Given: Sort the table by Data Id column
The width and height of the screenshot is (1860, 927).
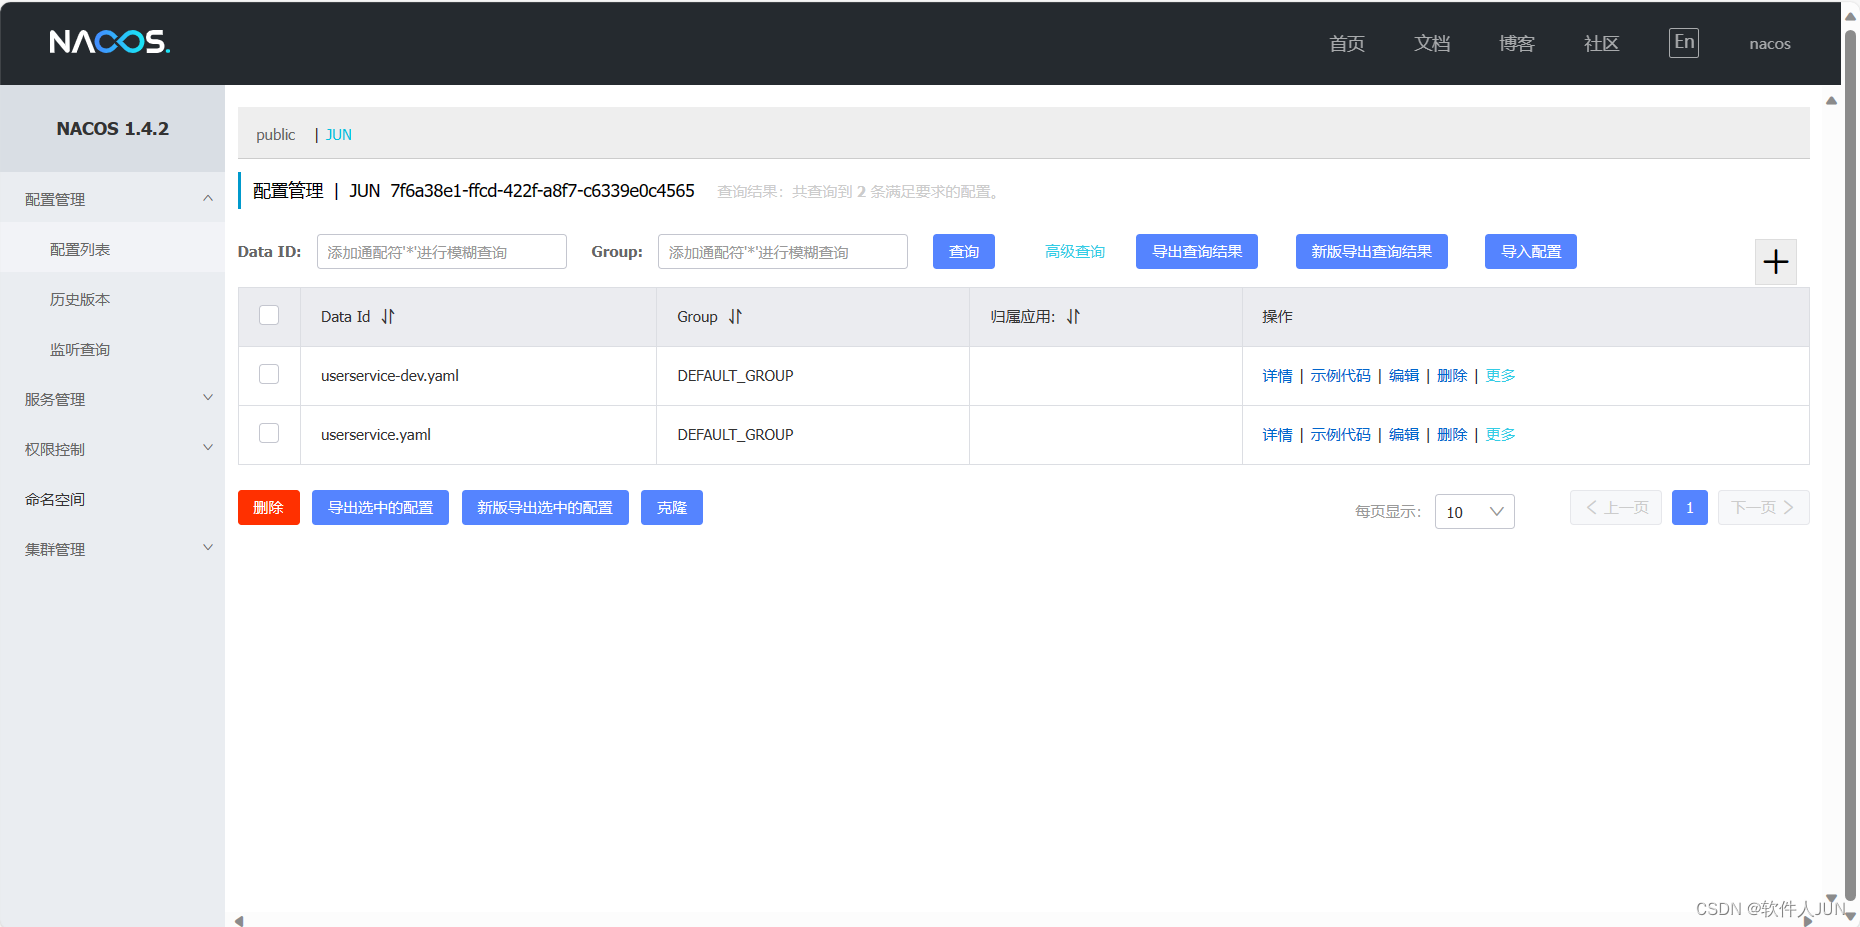Looking at the screenshot, I should 388,316.
